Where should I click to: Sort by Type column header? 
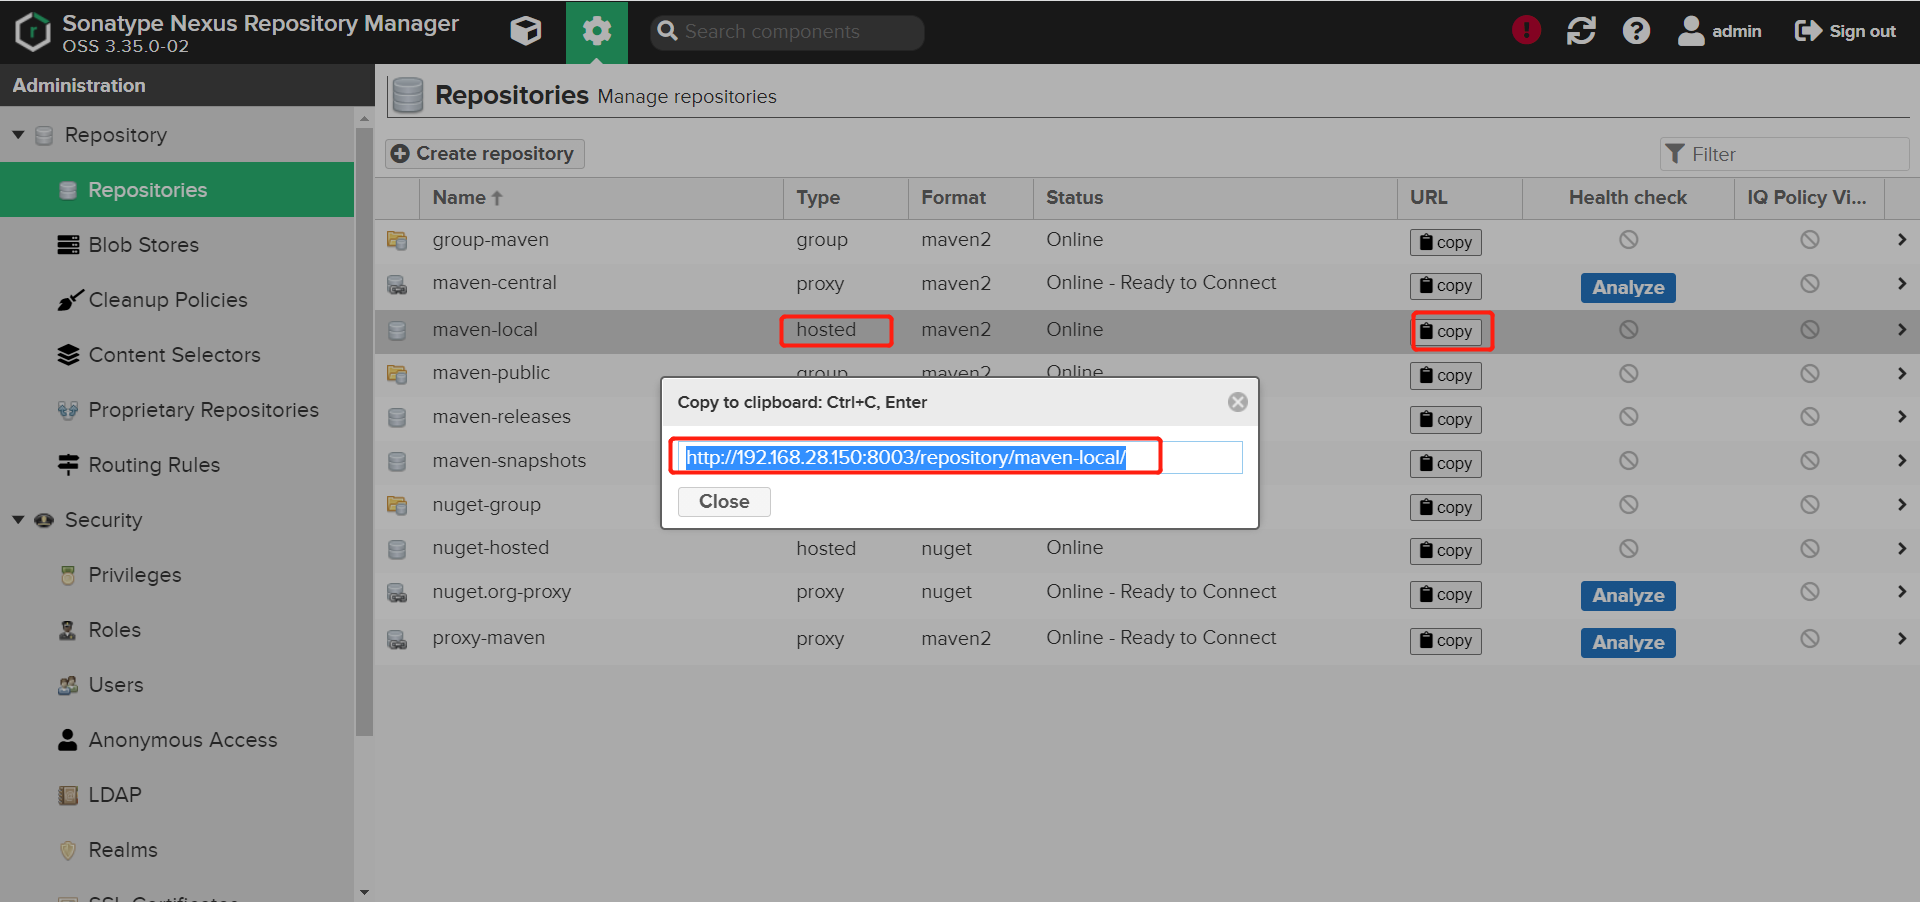point(846,198)
